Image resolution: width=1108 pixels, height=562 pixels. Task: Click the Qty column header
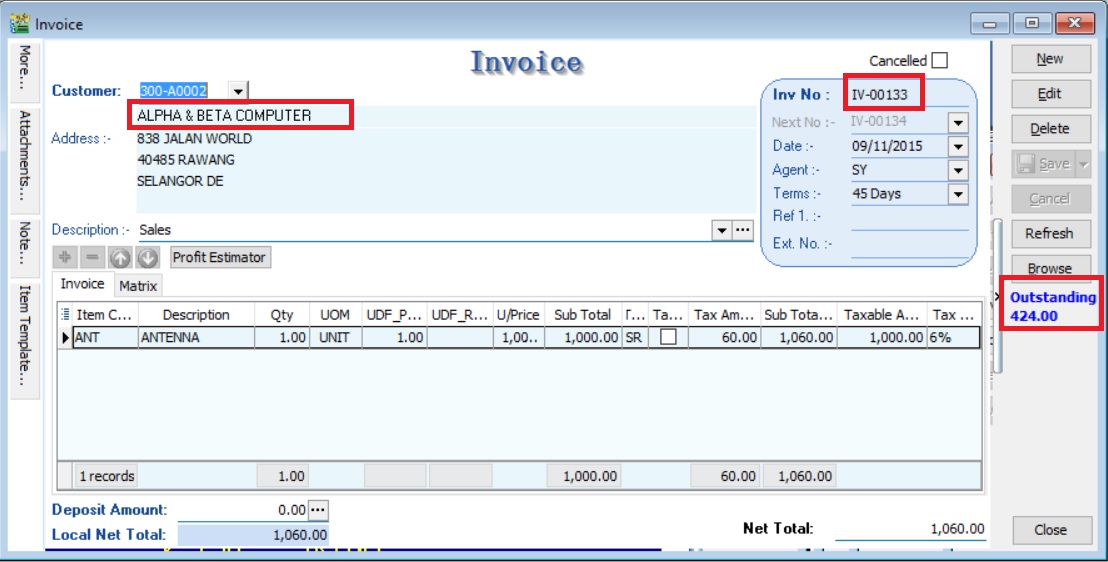[x=282, y=315]
